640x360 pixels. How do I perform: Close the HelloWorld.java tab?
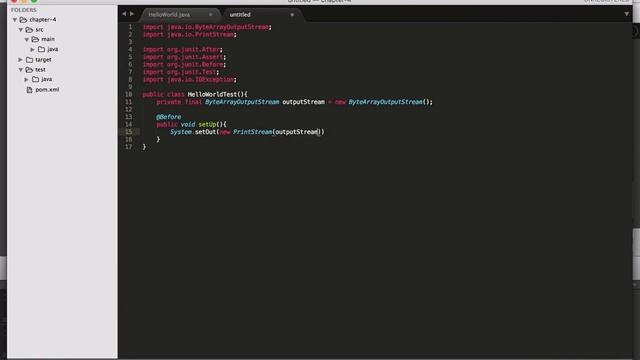coord(211,15)
